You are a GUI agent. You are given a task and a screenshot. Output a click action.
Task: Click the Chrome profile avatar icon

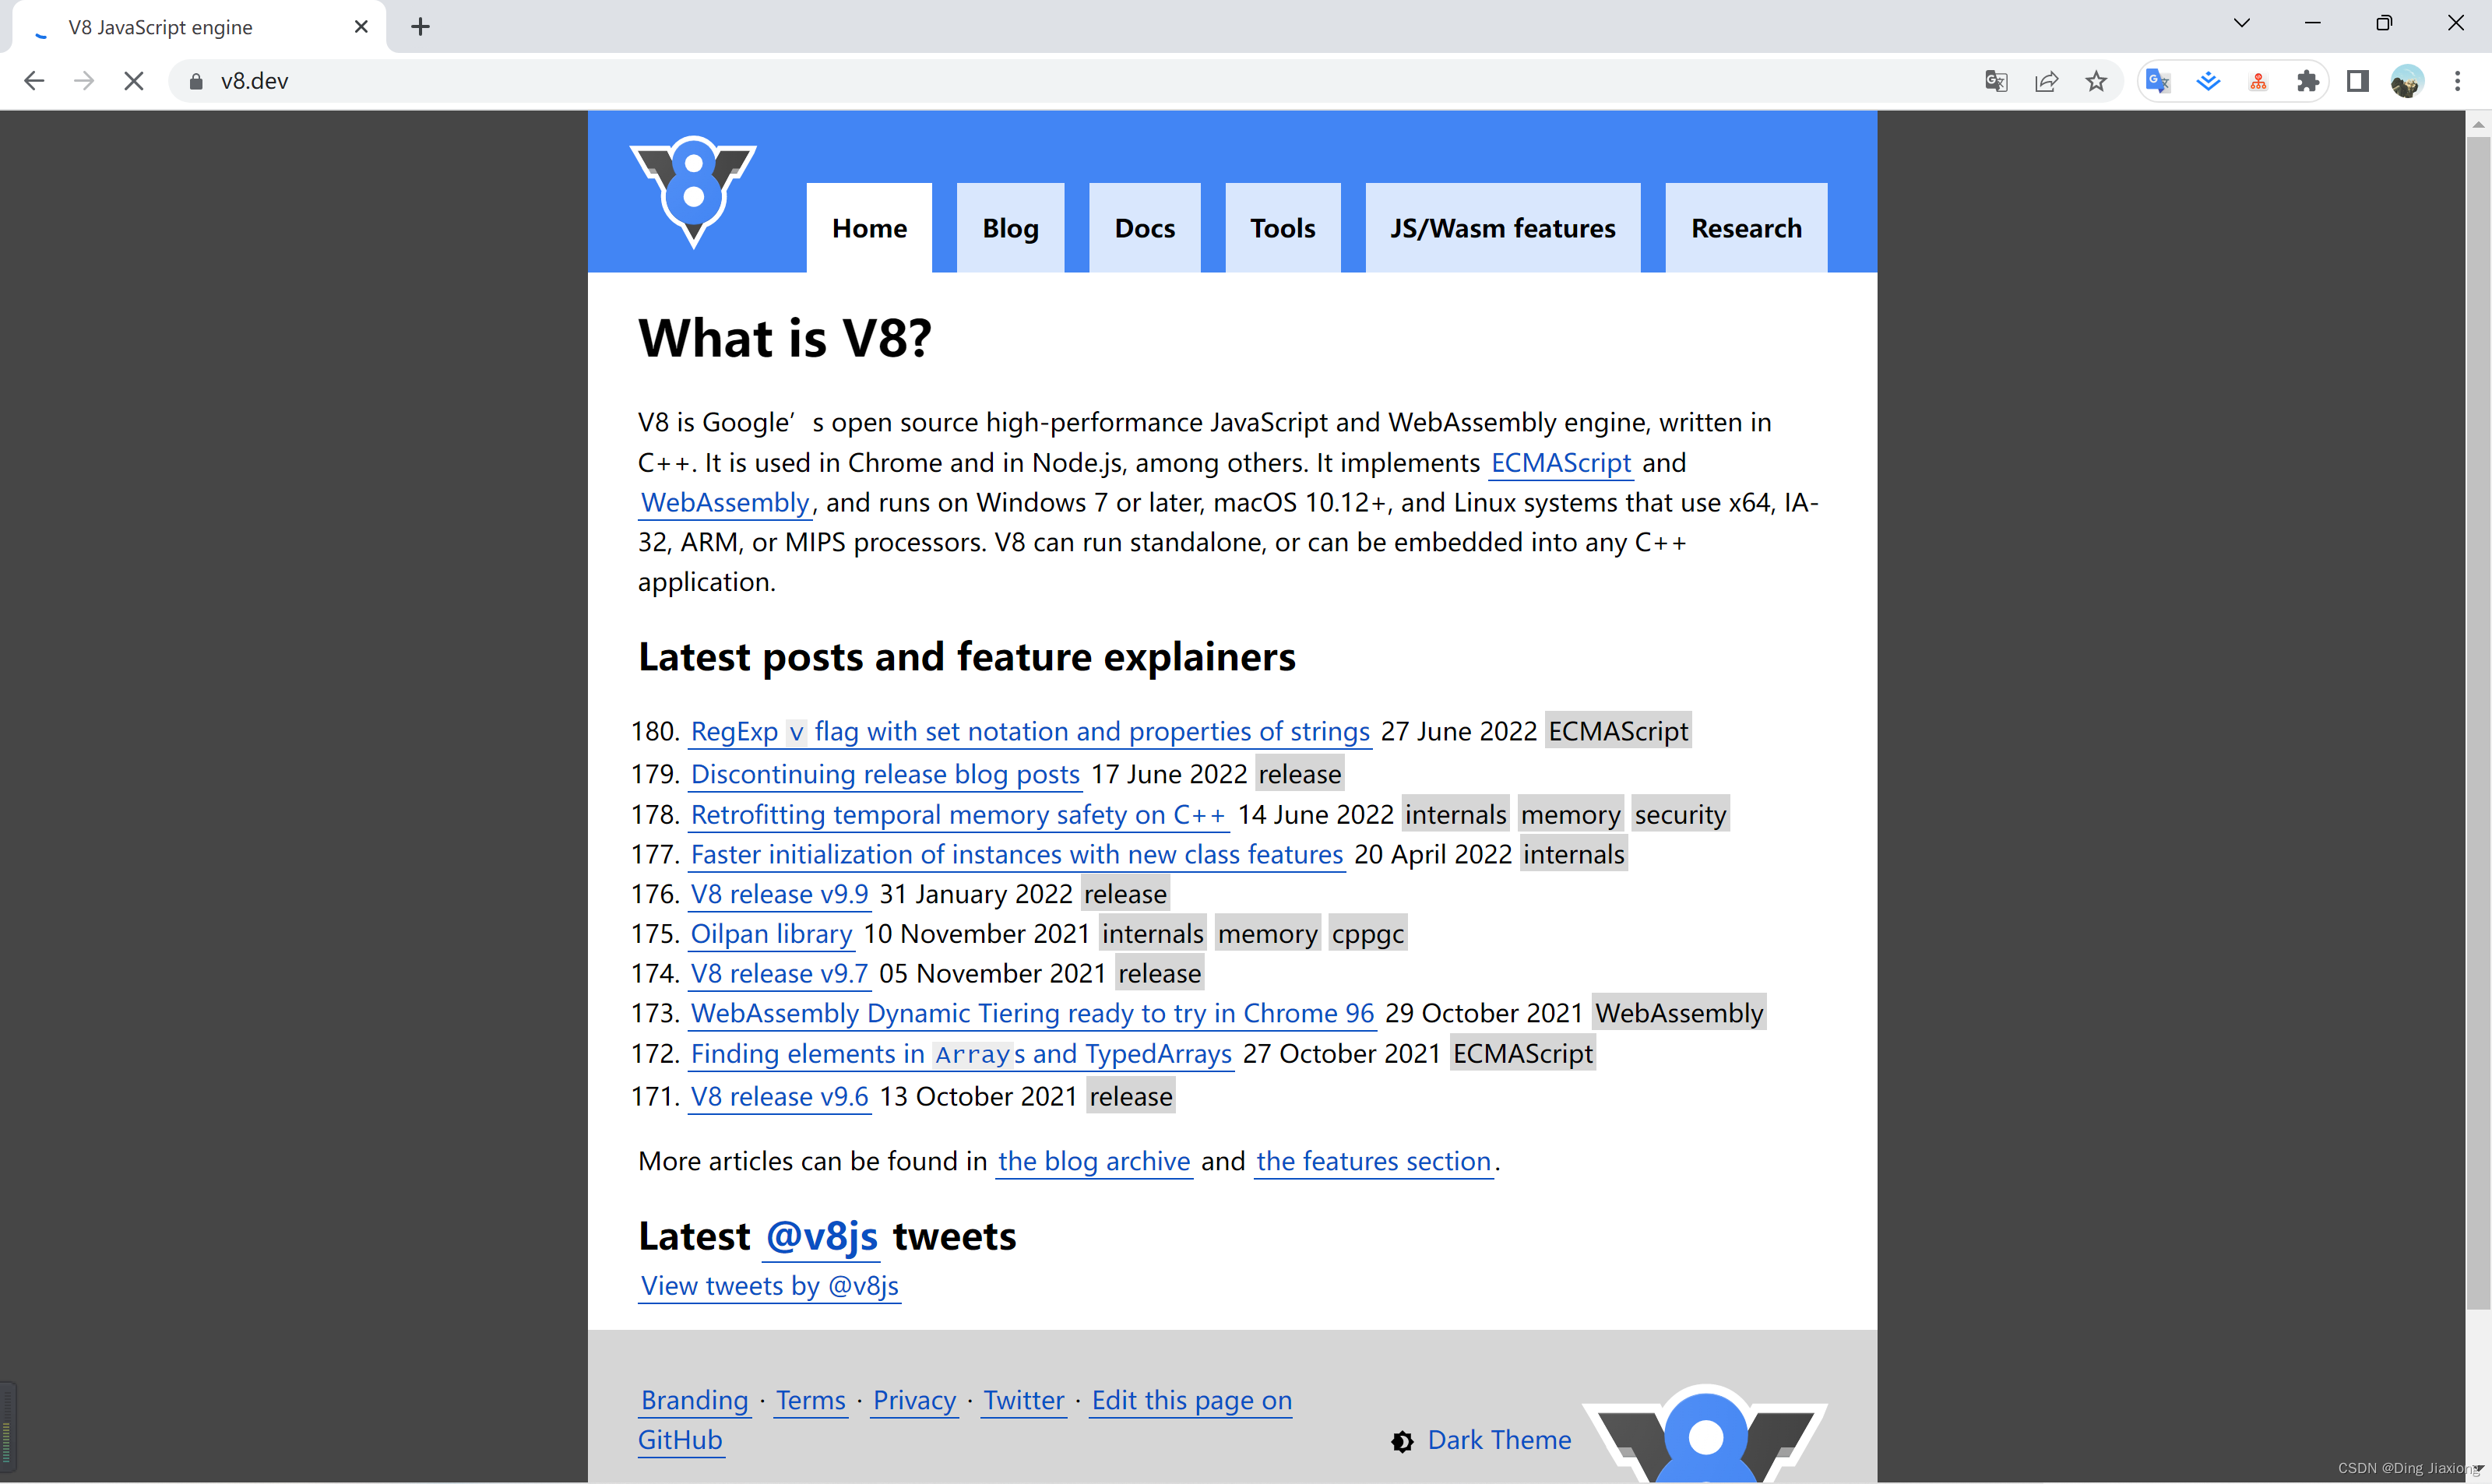(x=2407, y=79)
